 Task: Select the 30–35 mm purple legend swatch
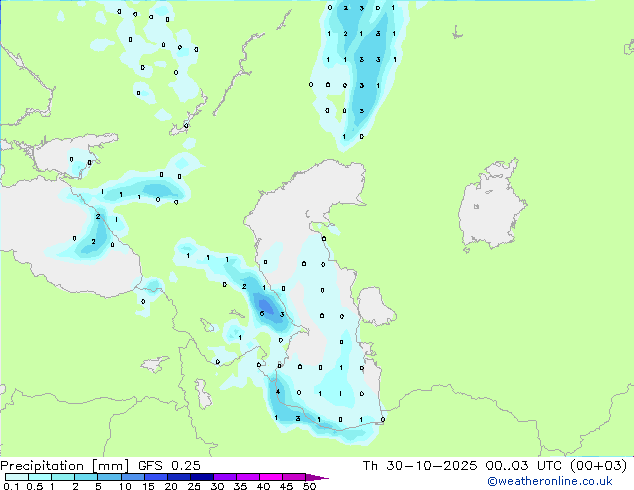[225, 477]
